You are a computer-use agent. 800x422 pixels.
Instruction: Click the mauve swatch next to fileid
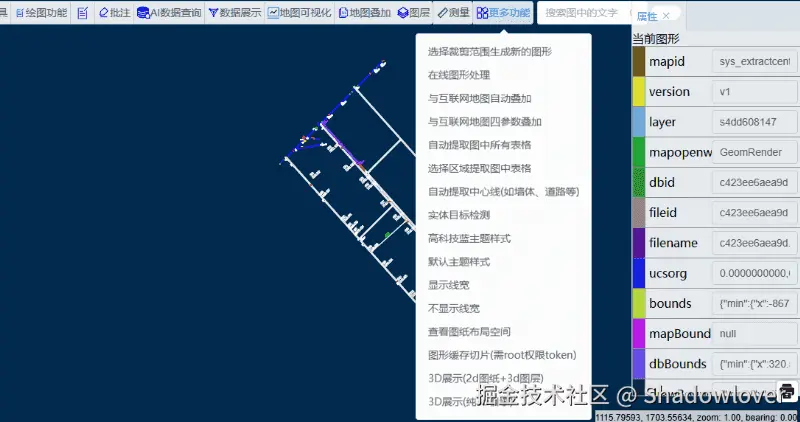pyautogui.click(x=639, y=213)
